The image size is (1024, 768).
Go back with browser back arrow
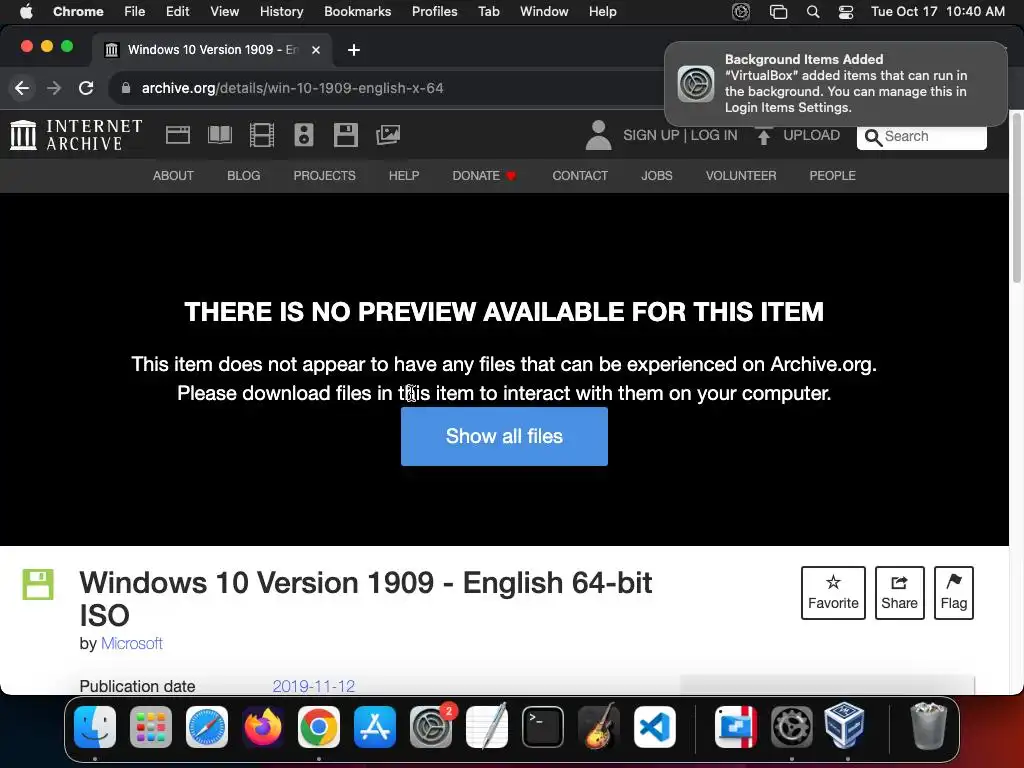point(22,88)
